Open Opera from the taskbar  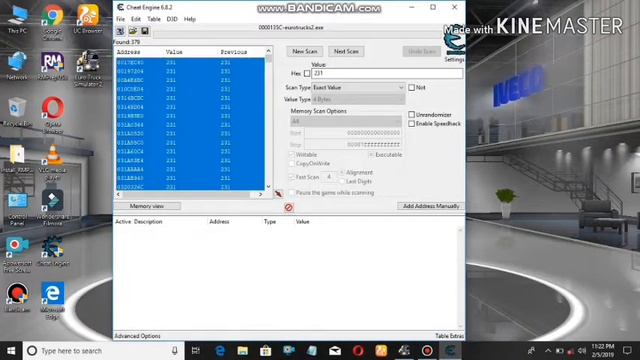coord(358,351)
